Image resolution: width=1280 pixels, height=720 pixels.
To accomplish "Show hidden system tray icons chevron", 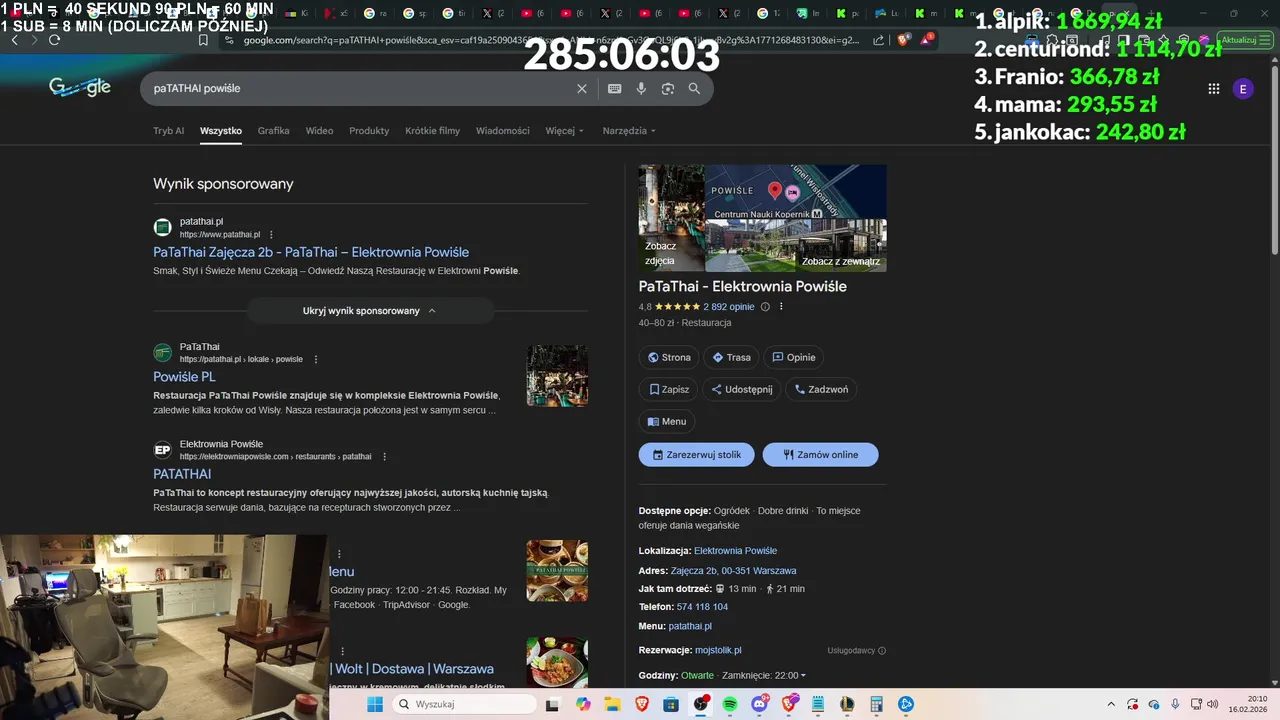I will pos(1110,704).
